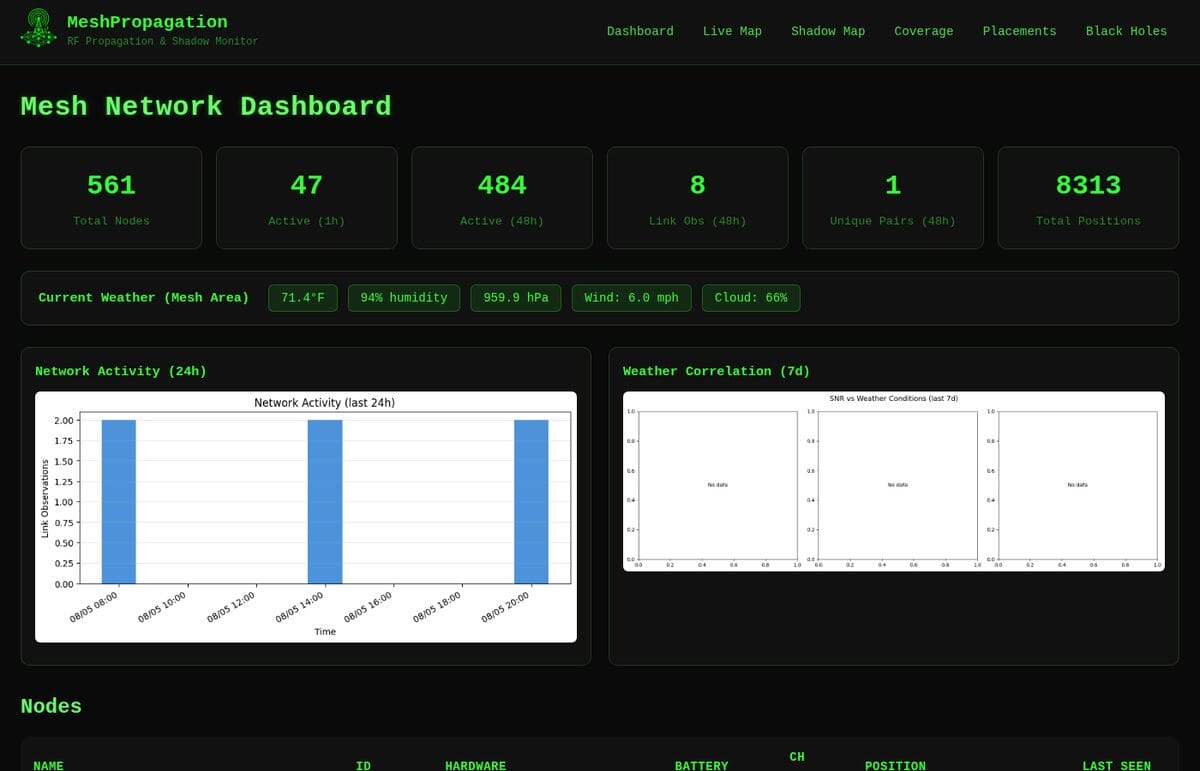Click the MeshPropagation antenna logo icon
Image resolution: width=1200 pixels, height=771 pixels.
[38, 28]
